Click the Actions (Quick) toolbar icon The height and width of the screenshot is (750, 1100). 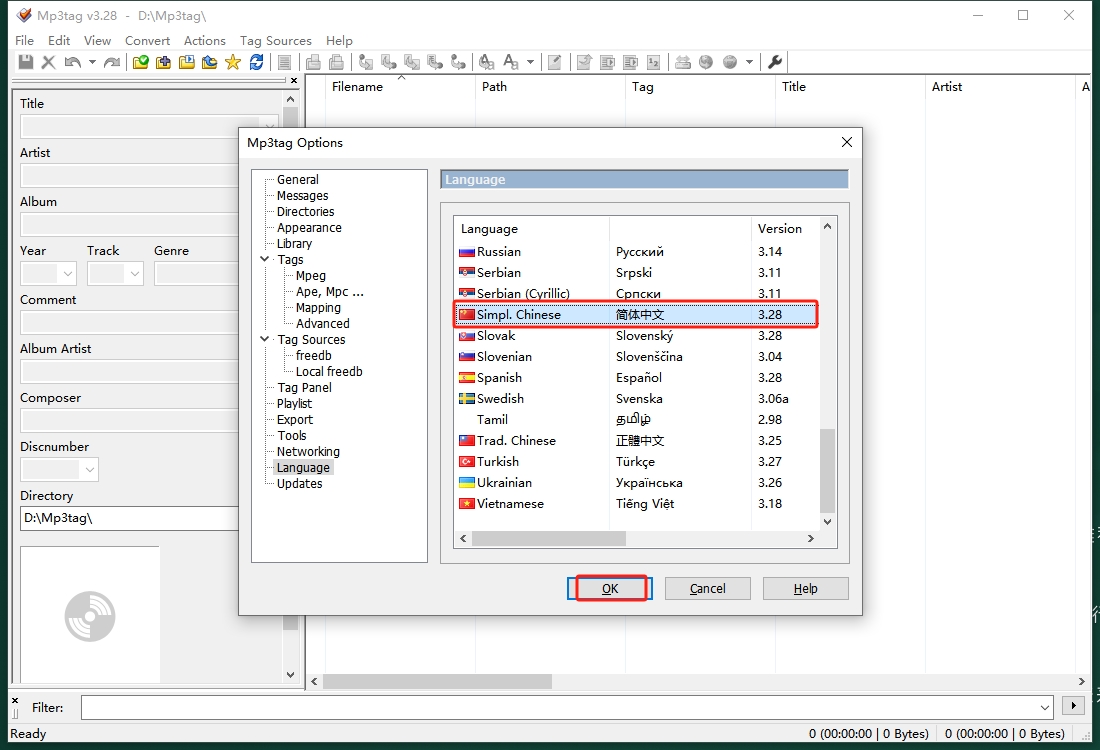(511, 62)
